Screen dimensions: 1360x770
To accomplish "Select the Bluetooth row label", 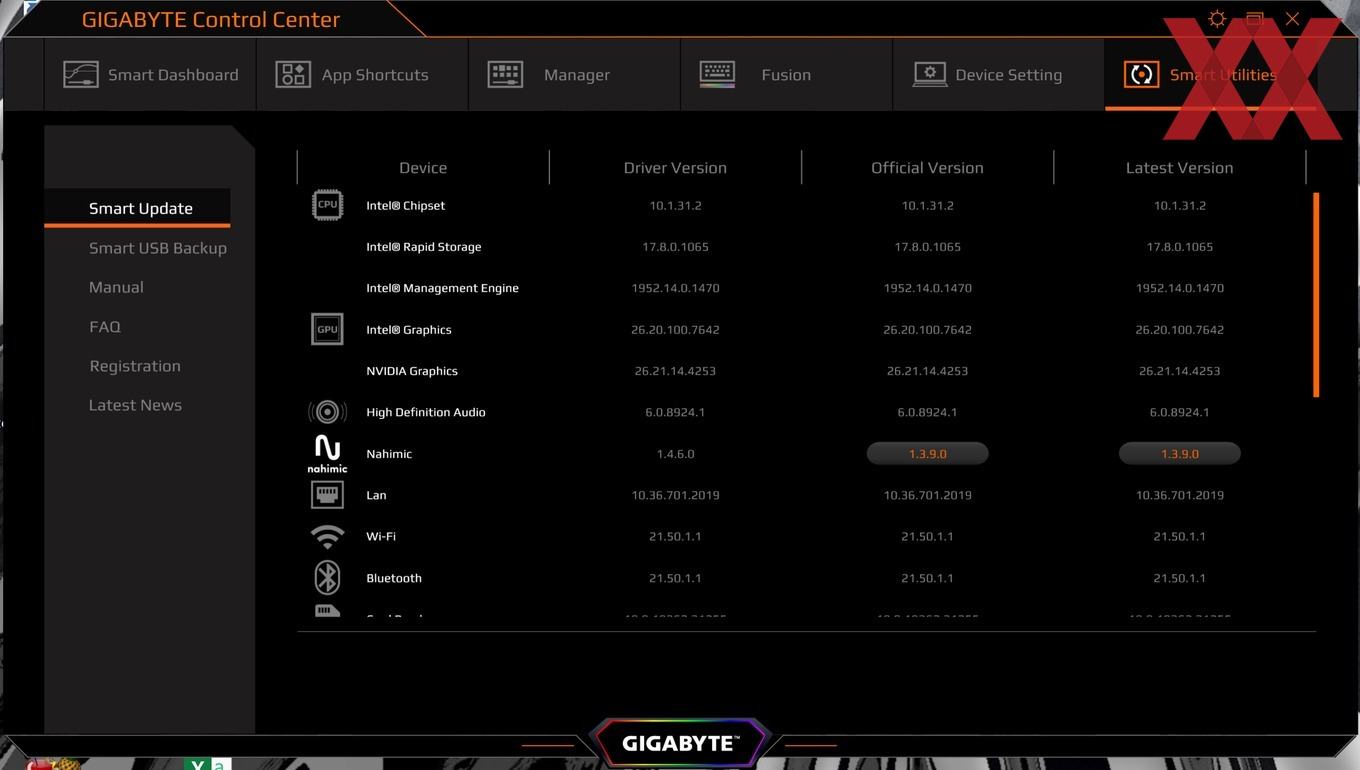I will [x=394, y=578].
